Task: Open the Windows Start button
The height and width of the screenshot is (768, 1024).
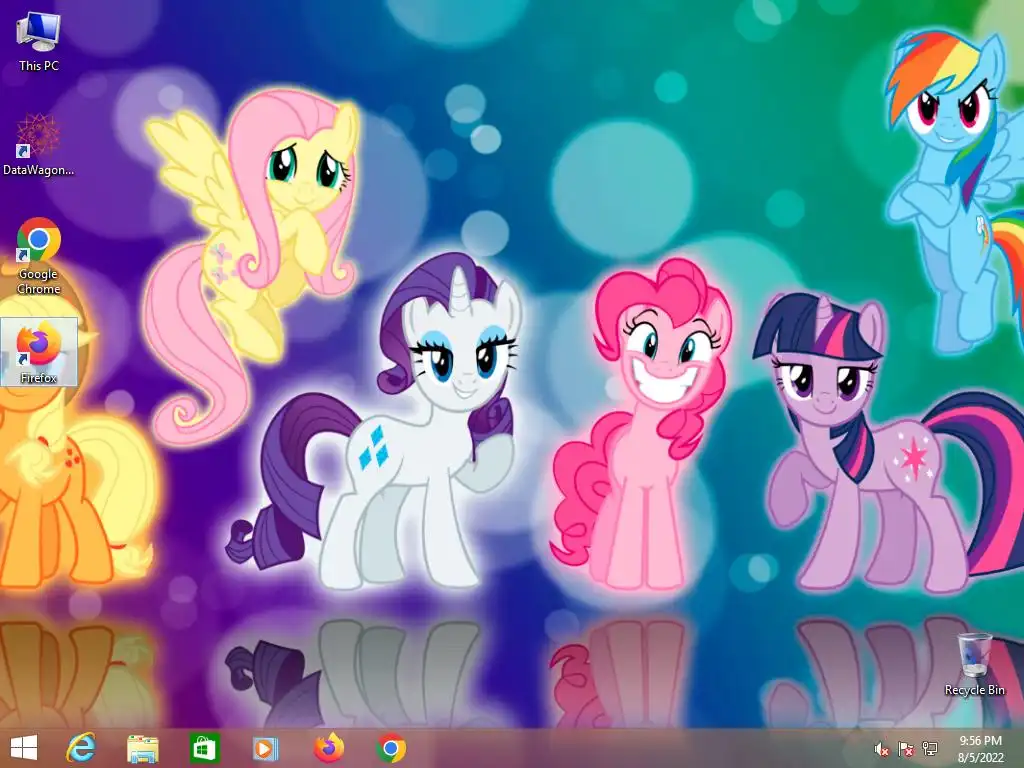Action: (x=24, y=748)
